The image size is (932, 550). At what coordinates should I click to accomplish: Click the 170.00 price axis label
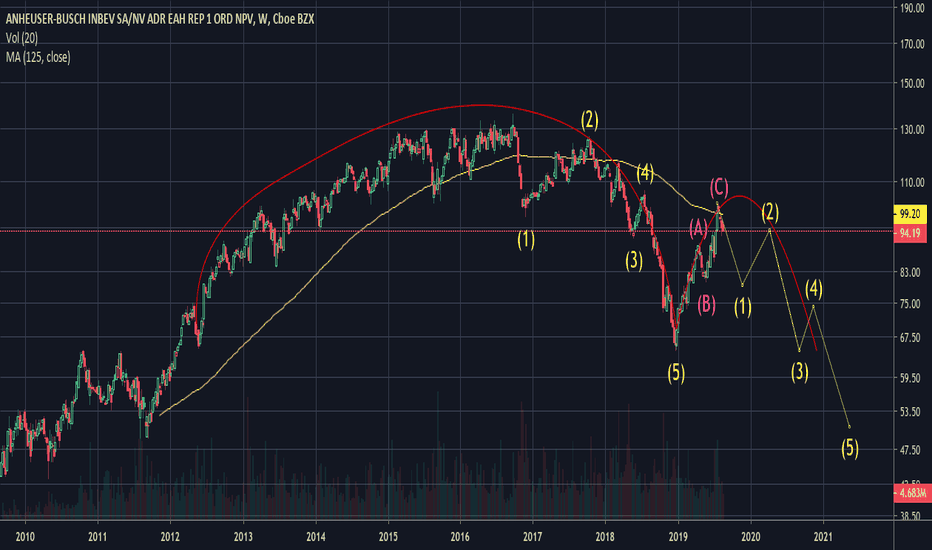pyautogui.click(x=912, y=44)
